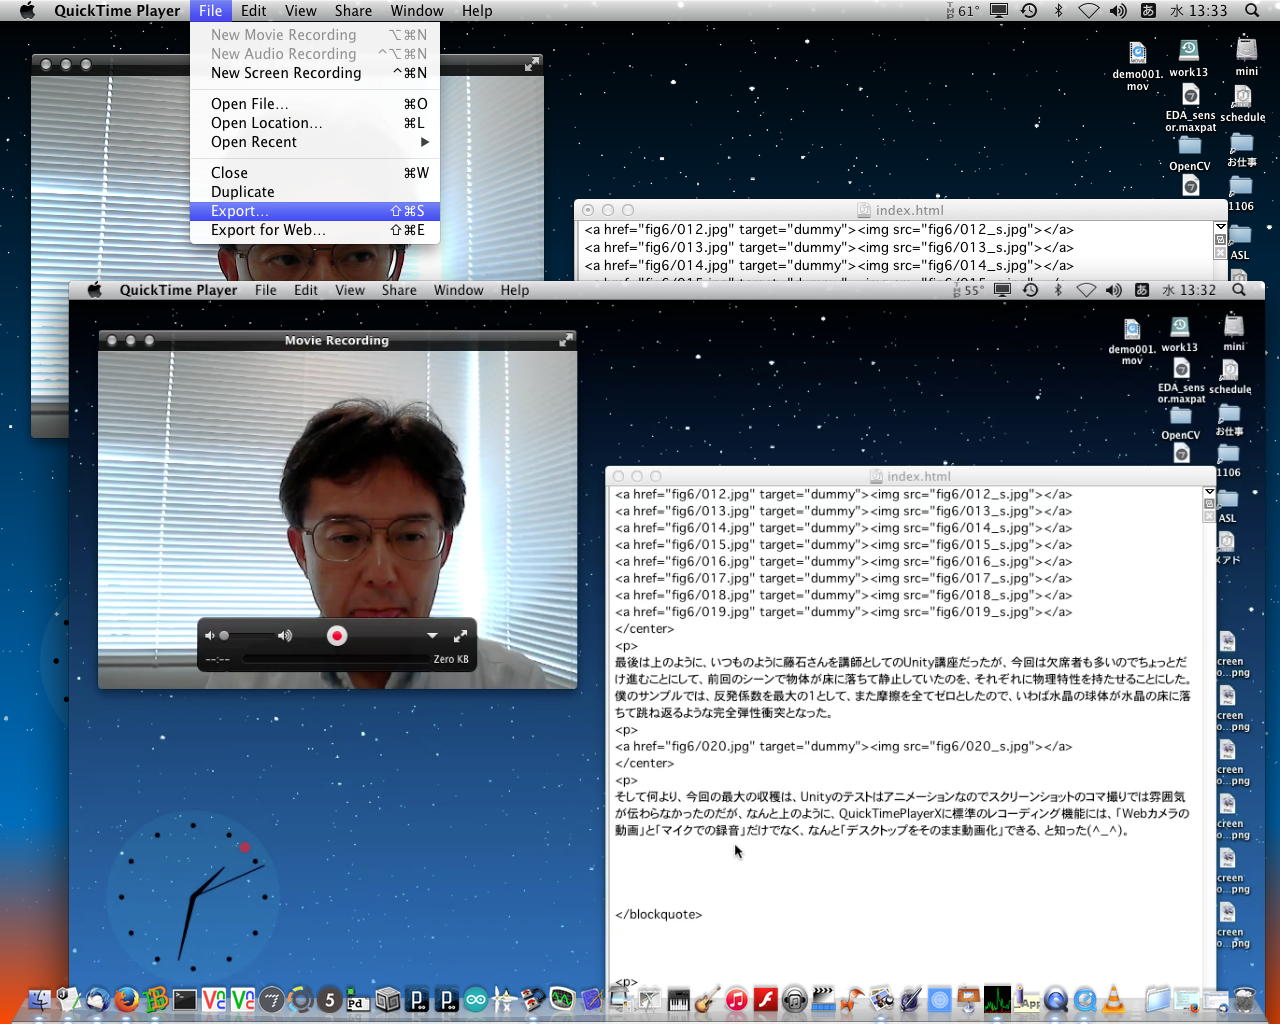Open the Edit menu in top menu bar
This screenshot has height=1024, width=1280.
pyautogui.click(x=253, y=11)
